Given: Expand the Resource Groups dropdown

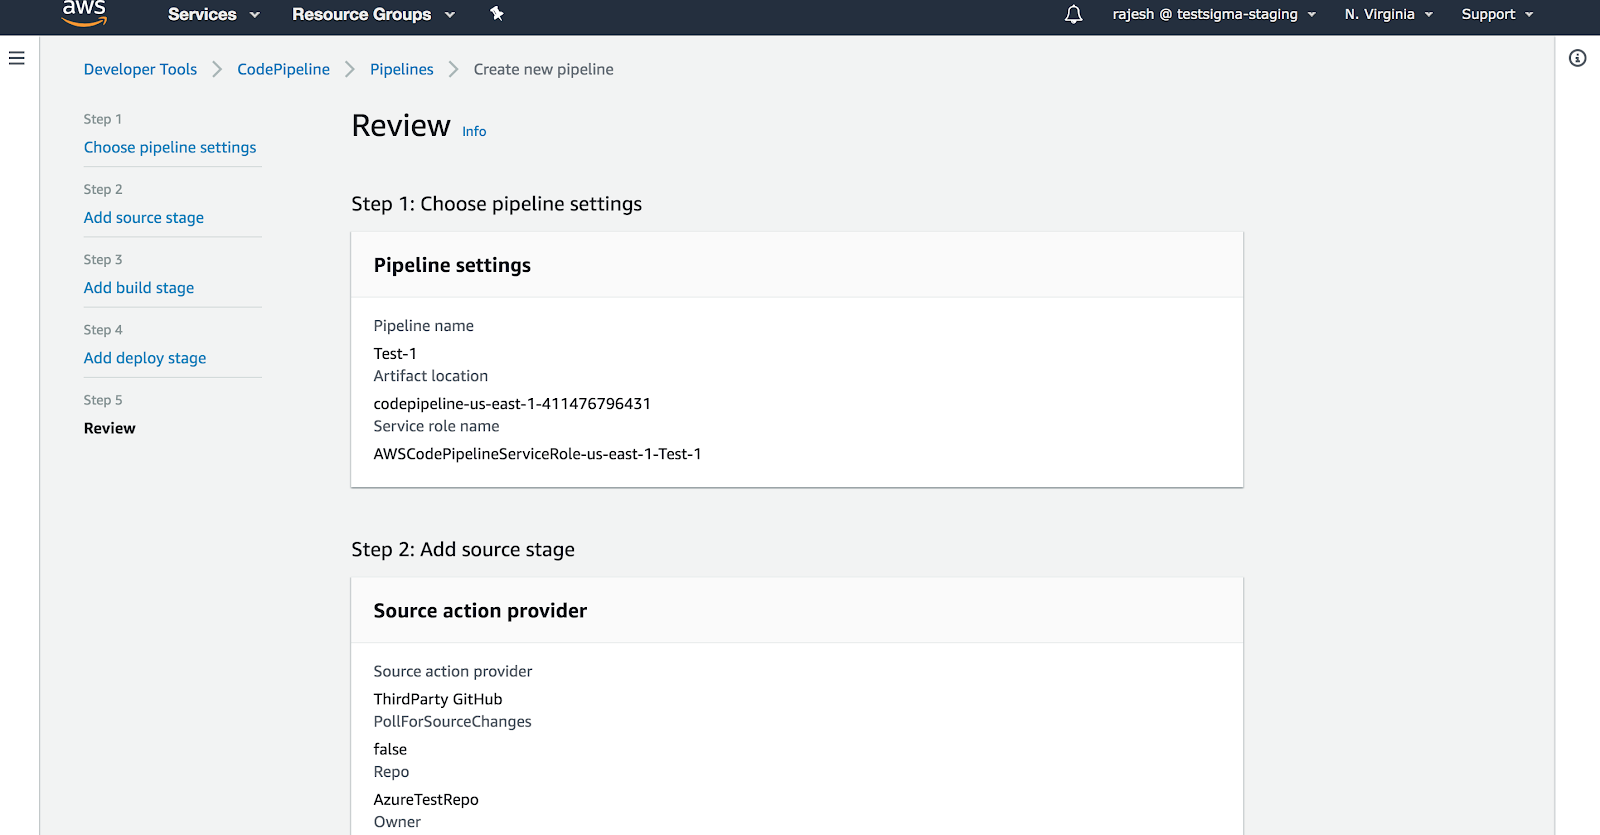Looking at the screenshot, I should click(373, 14).
